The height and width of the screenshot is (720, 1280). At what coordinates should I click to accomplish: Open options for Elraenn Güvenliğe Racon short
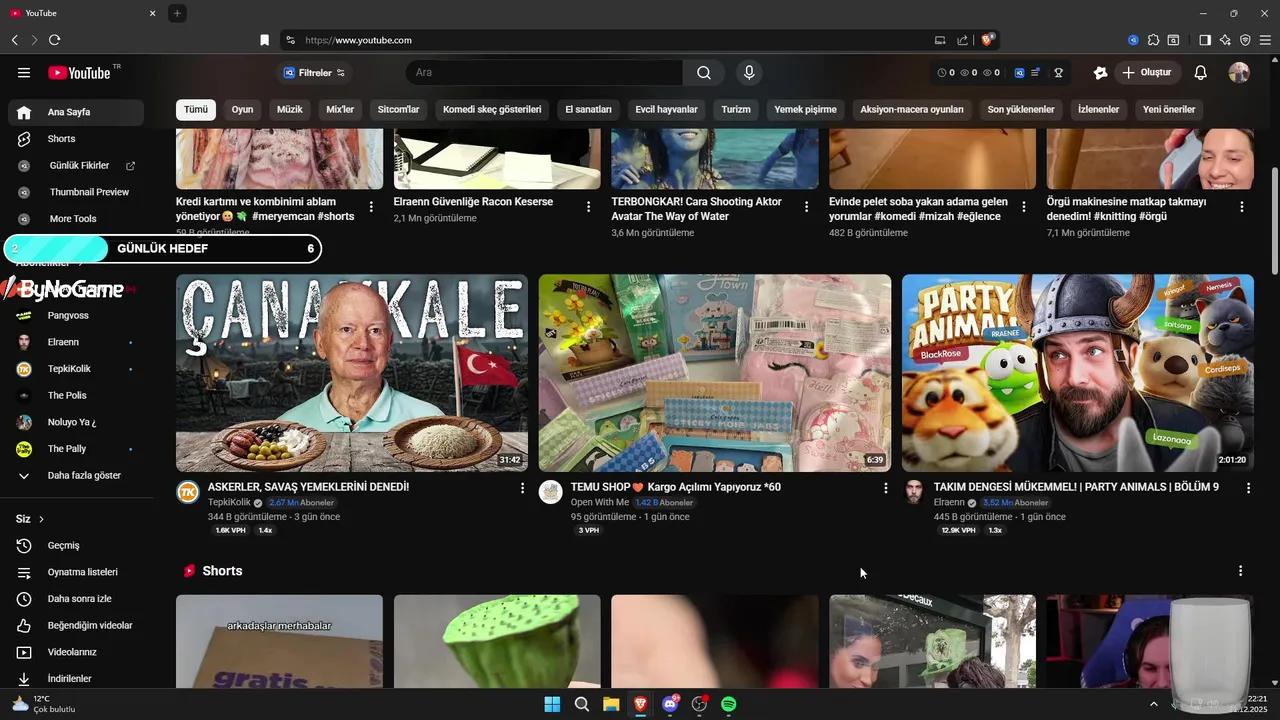point(589,207)
